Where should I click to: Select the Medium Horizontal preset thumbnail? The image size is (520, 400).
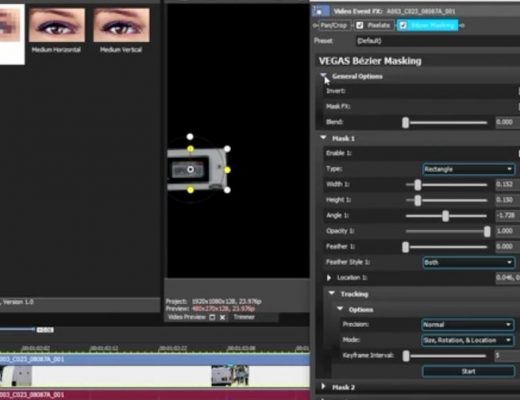[x=57, y=25]
